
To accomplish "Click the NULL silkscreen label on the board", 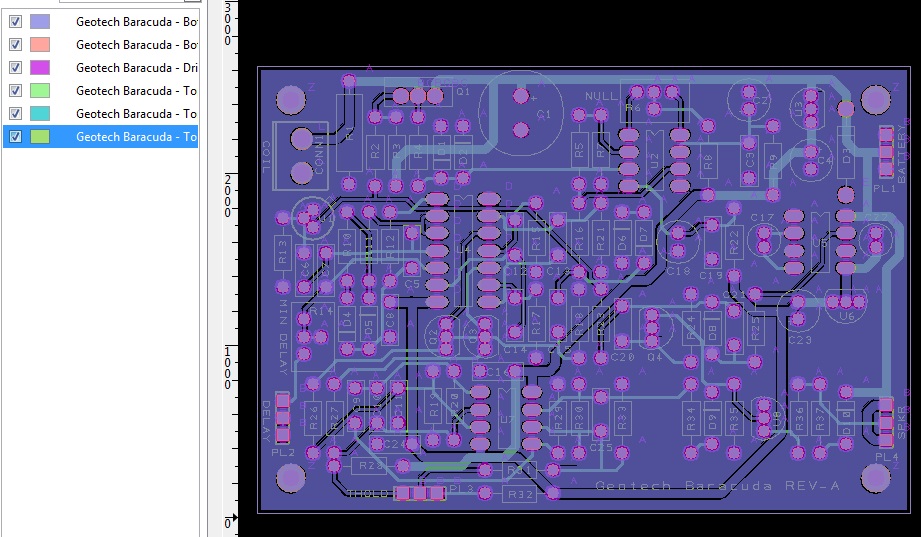I will (x=601, y=96).
